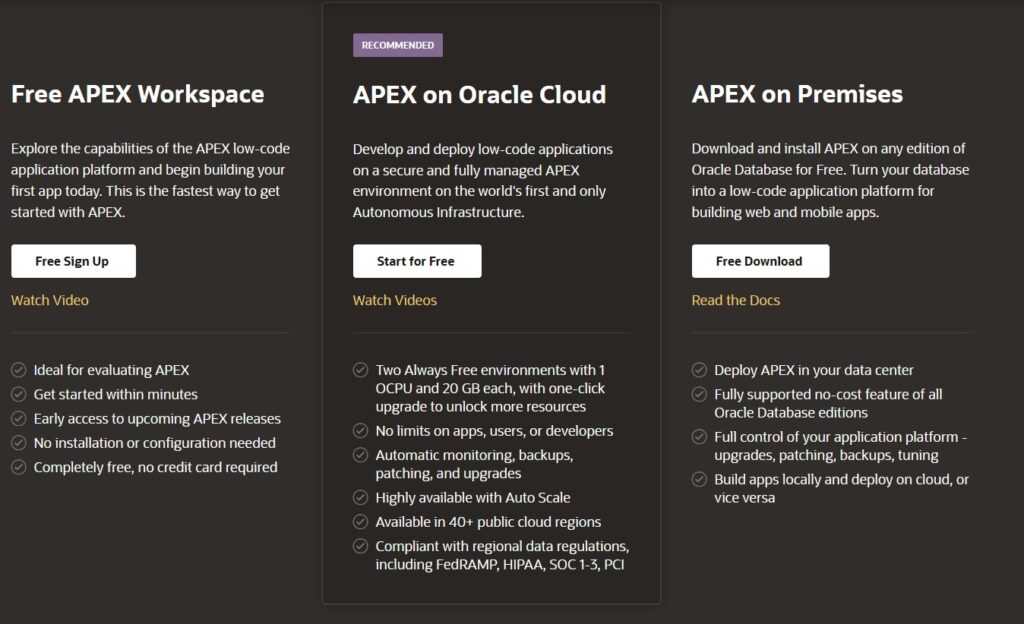Screen dimensions: 1024x624
Task: Click the RECOMMENDED badge
Action: 398,45
